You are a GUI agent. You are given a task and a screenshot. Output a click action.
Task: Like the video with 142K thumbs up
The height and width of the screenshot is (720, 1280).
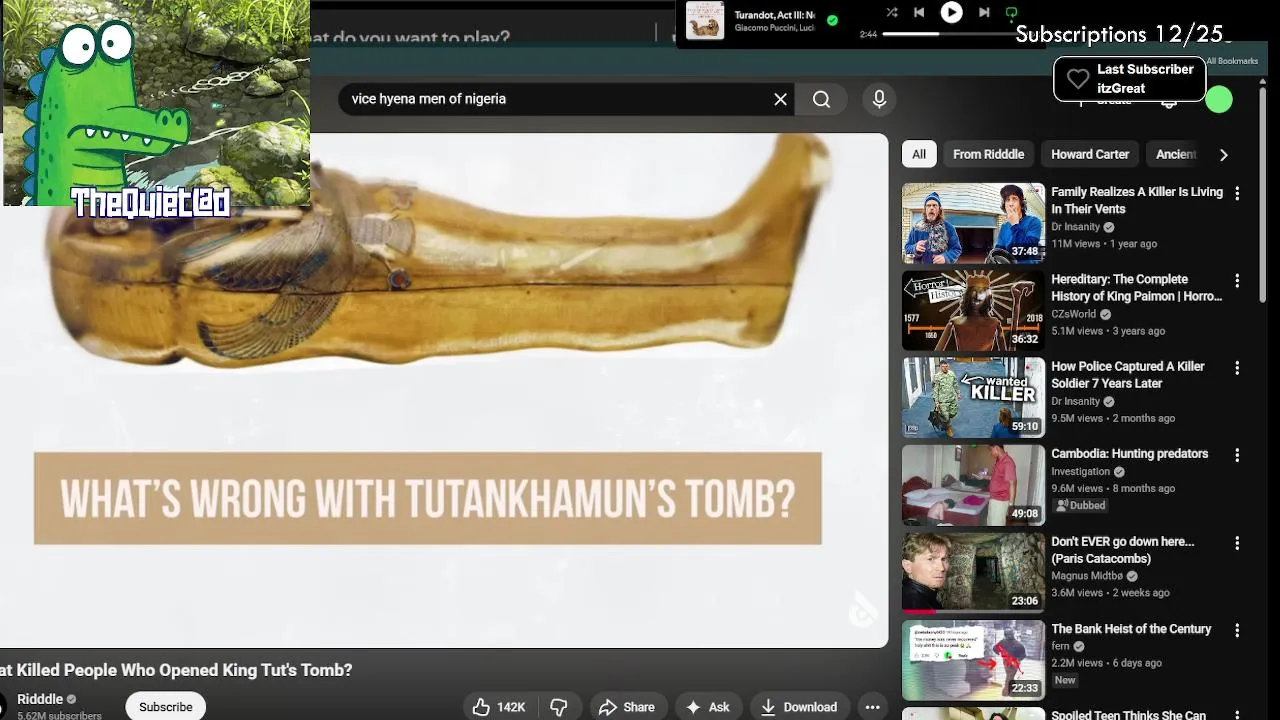click(499, 707)
